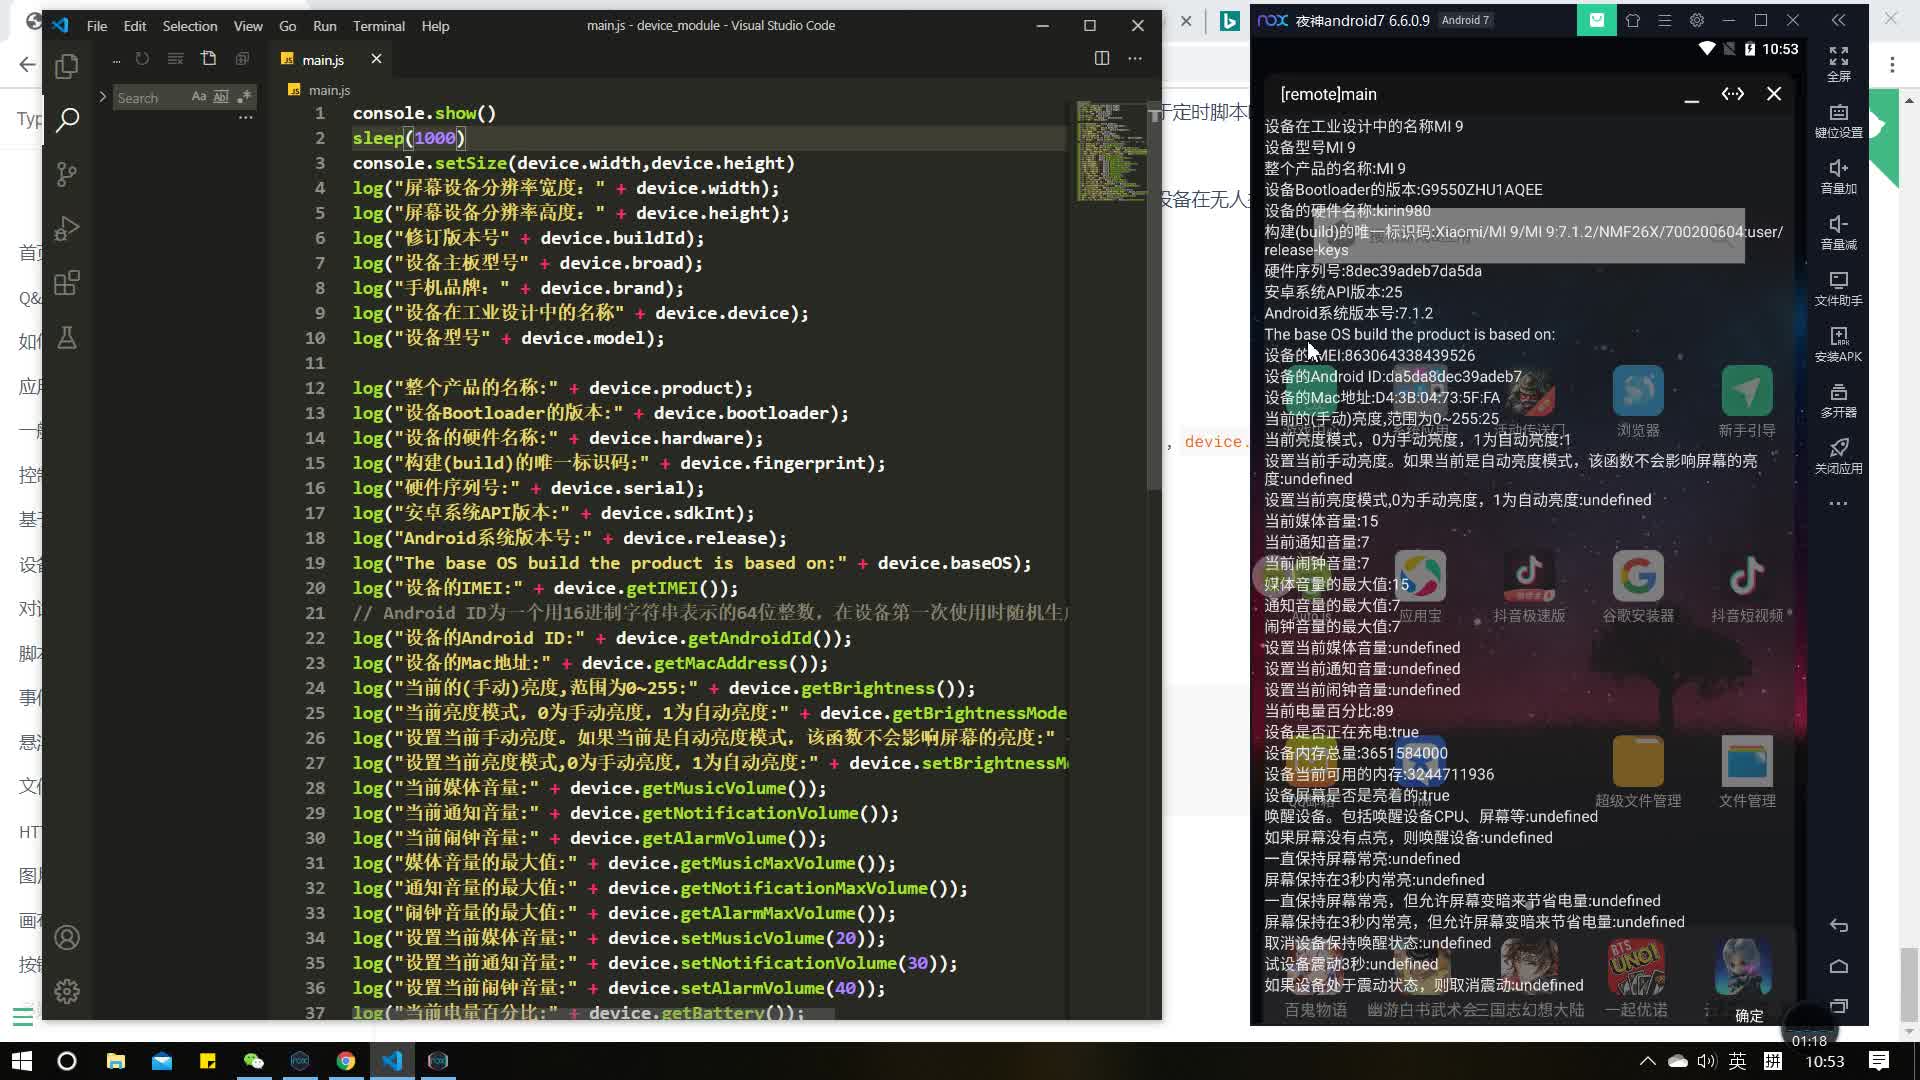Image resolution: width=1920 pixels, height=1080 pixels.
Task: Open the Run and Debug view
Action: (67, 229)
